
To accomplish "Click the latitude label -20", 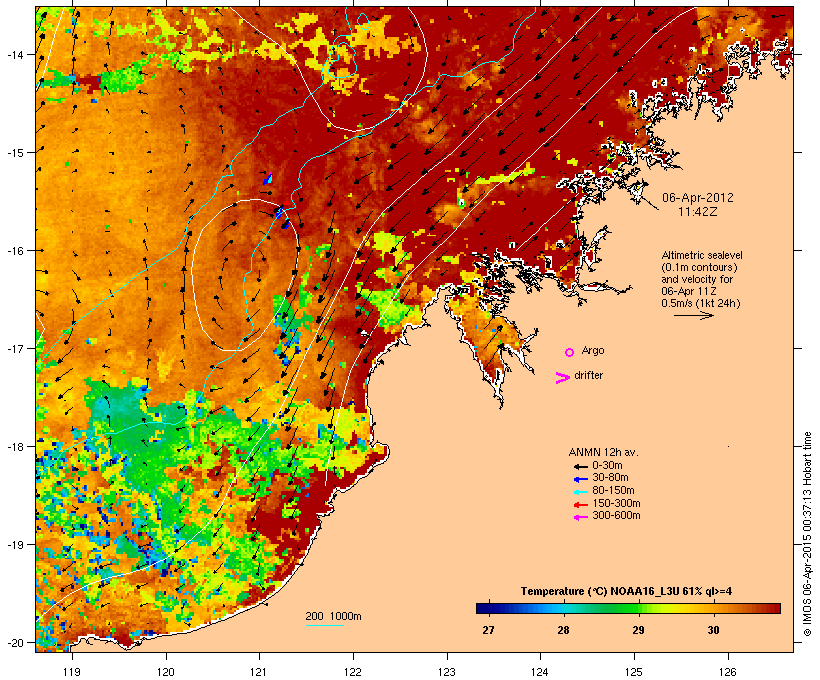I will click(14, 643).
